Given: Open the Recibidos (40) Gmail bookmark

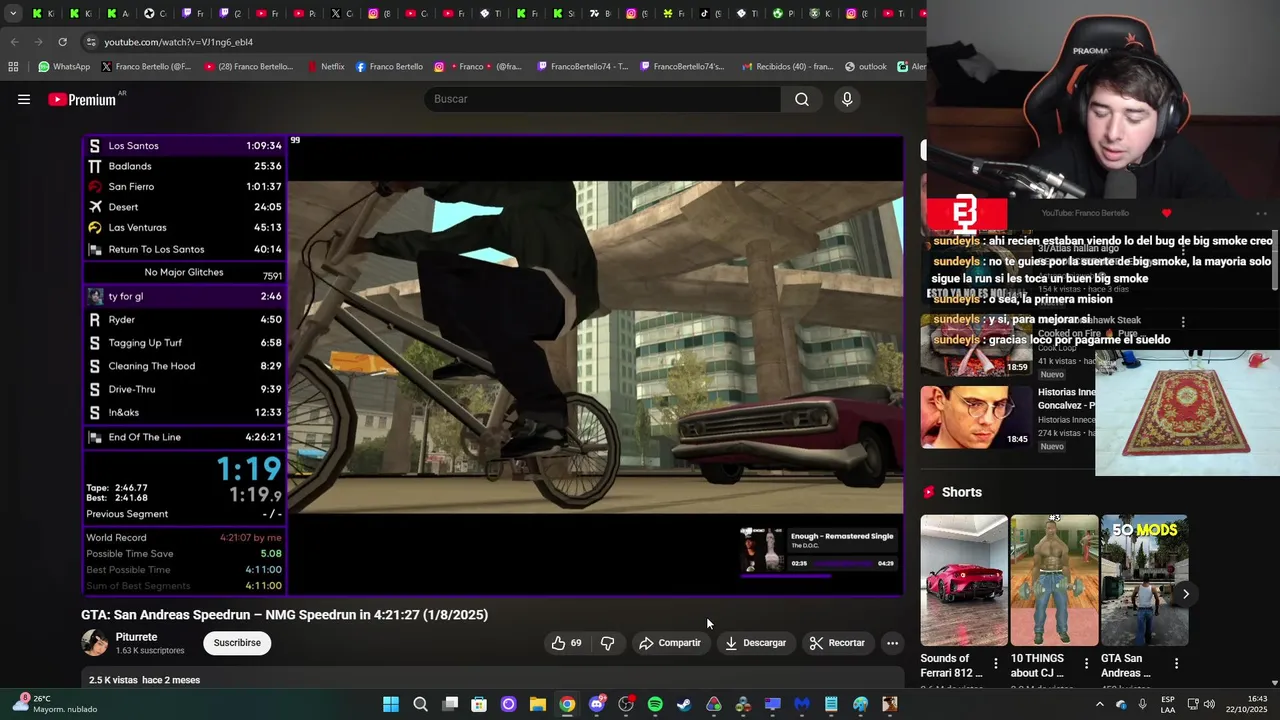Looking at the screenshot, I should tap(787, 67).
